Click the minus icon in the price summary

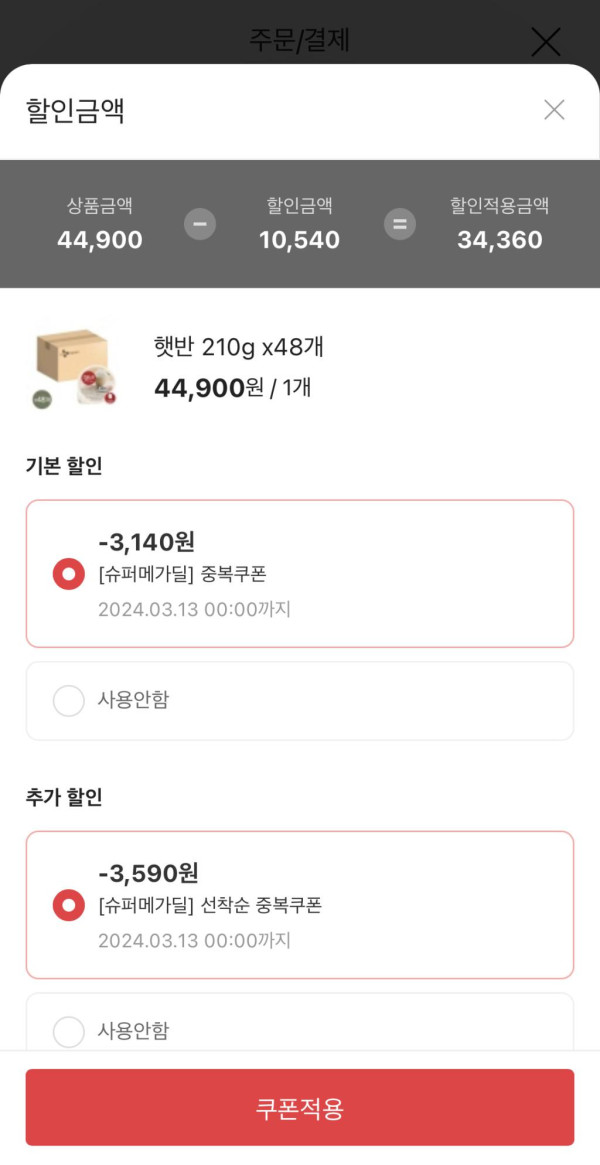(200, 224)
